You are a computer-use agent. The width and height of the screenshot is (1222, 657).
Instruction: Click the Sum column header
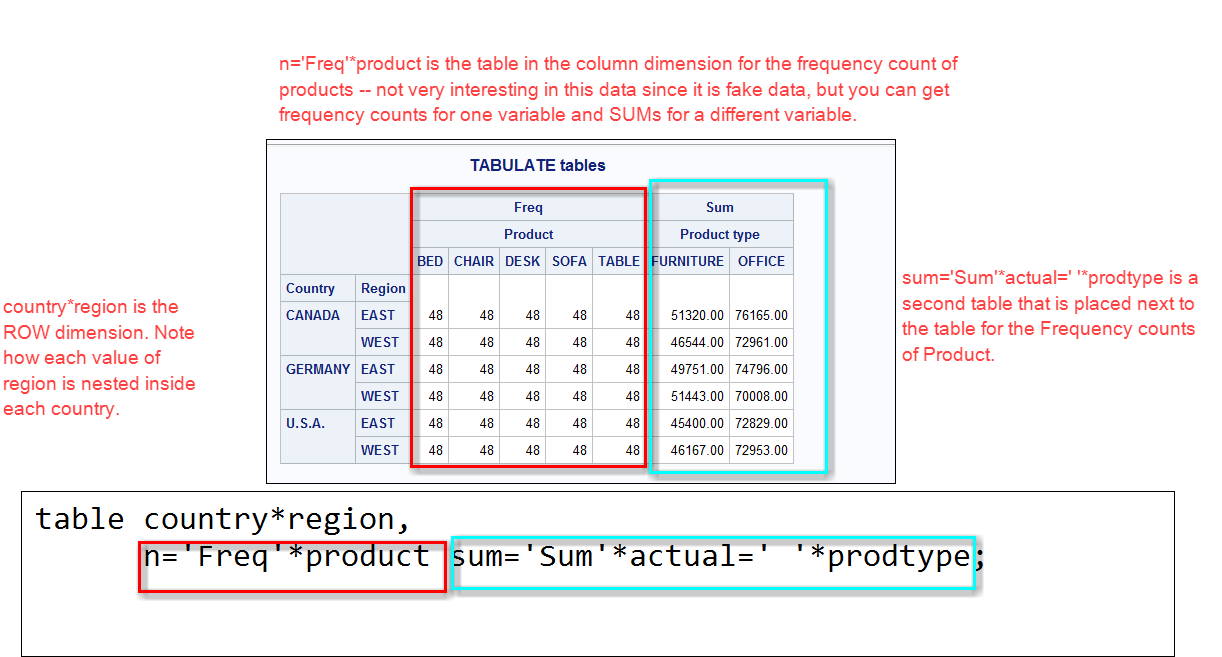pyautogui.click(x=721, y=207)
